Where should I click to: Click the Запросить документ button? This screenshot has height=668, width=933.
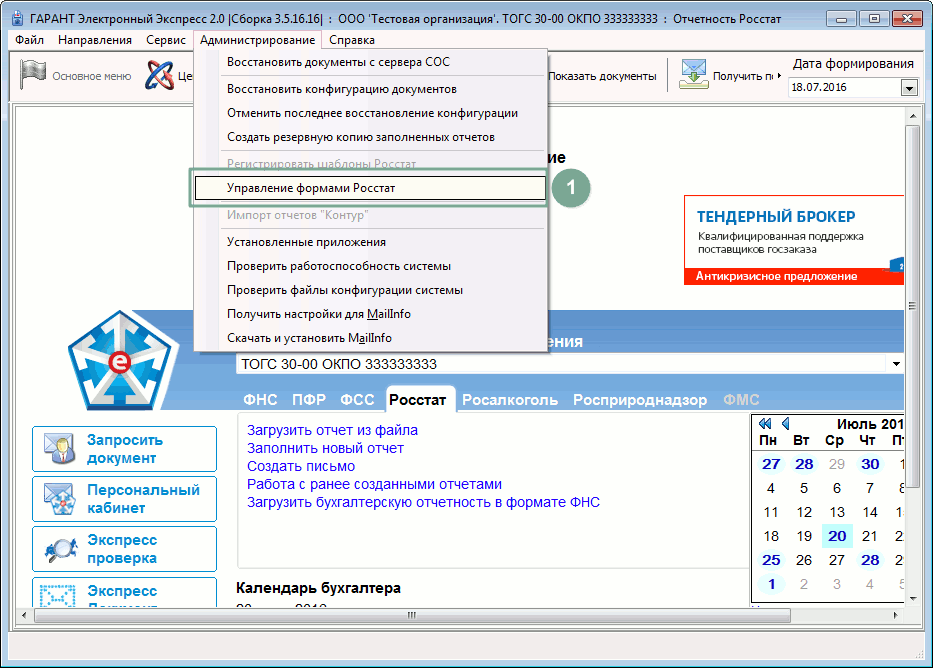124,449
